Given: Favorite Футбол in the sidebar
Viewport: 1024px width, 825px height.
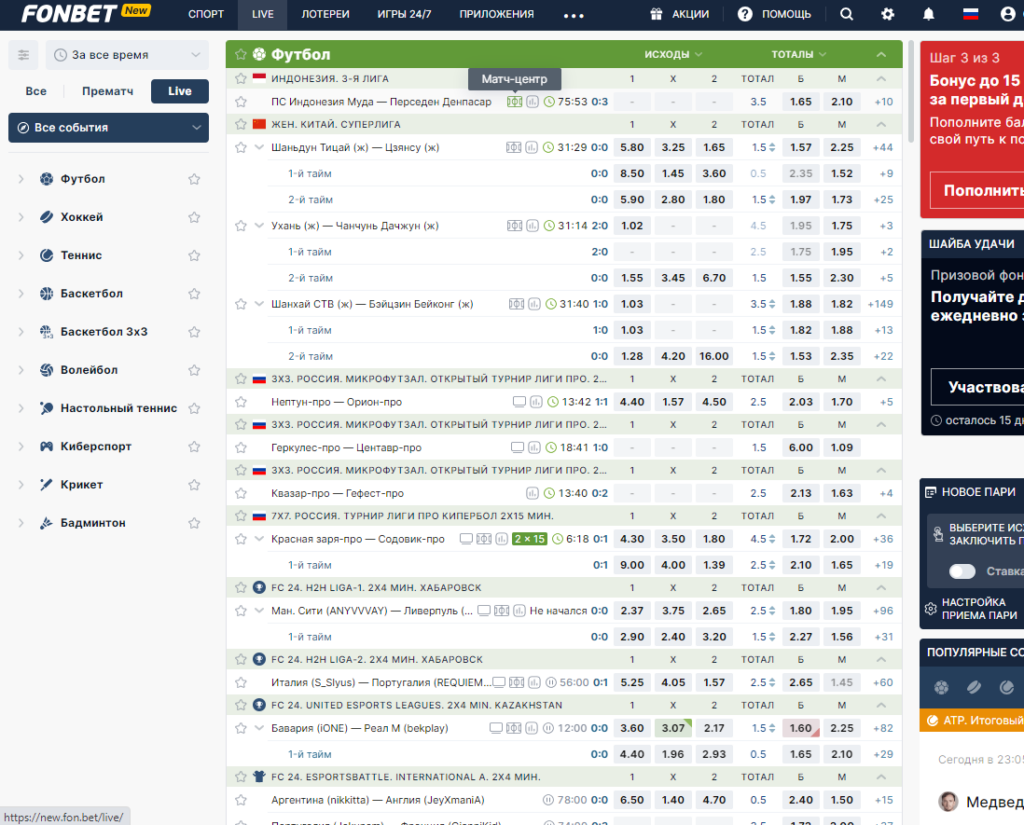Looking at the screenshot, I should [x=194, y=180].
